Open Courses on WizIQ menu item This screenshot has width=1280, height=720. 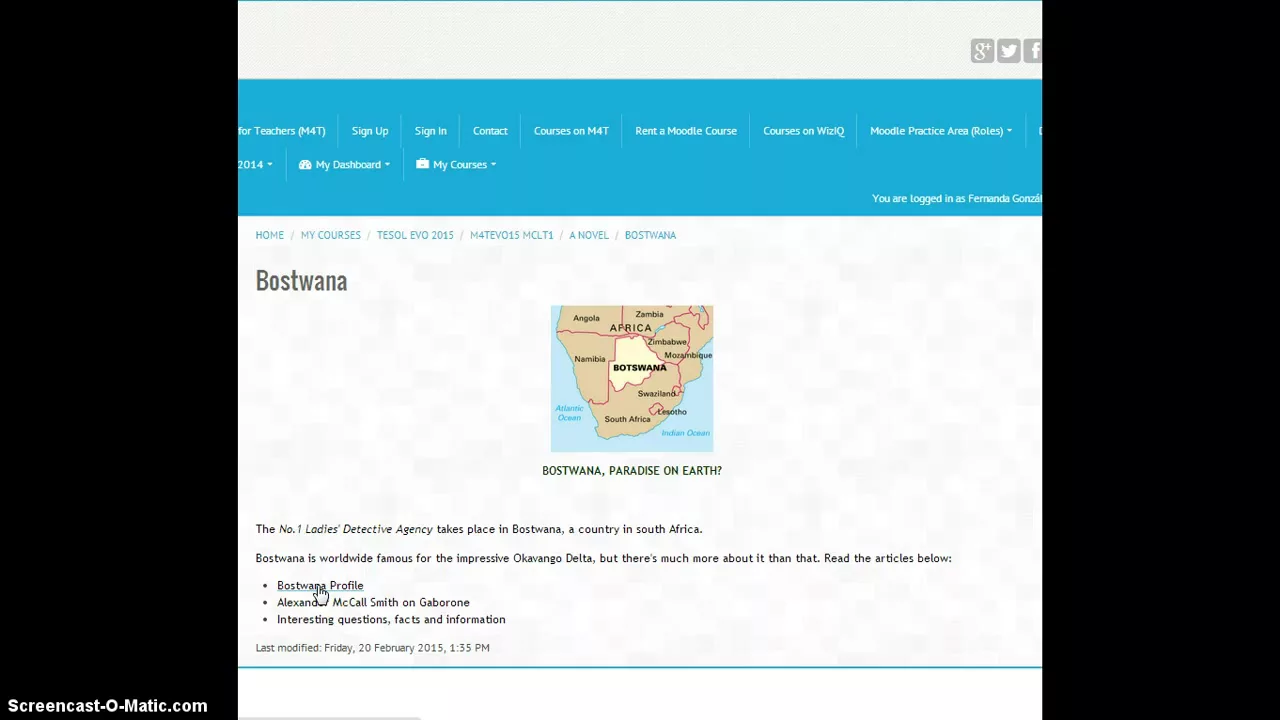(x=803, y=131)
